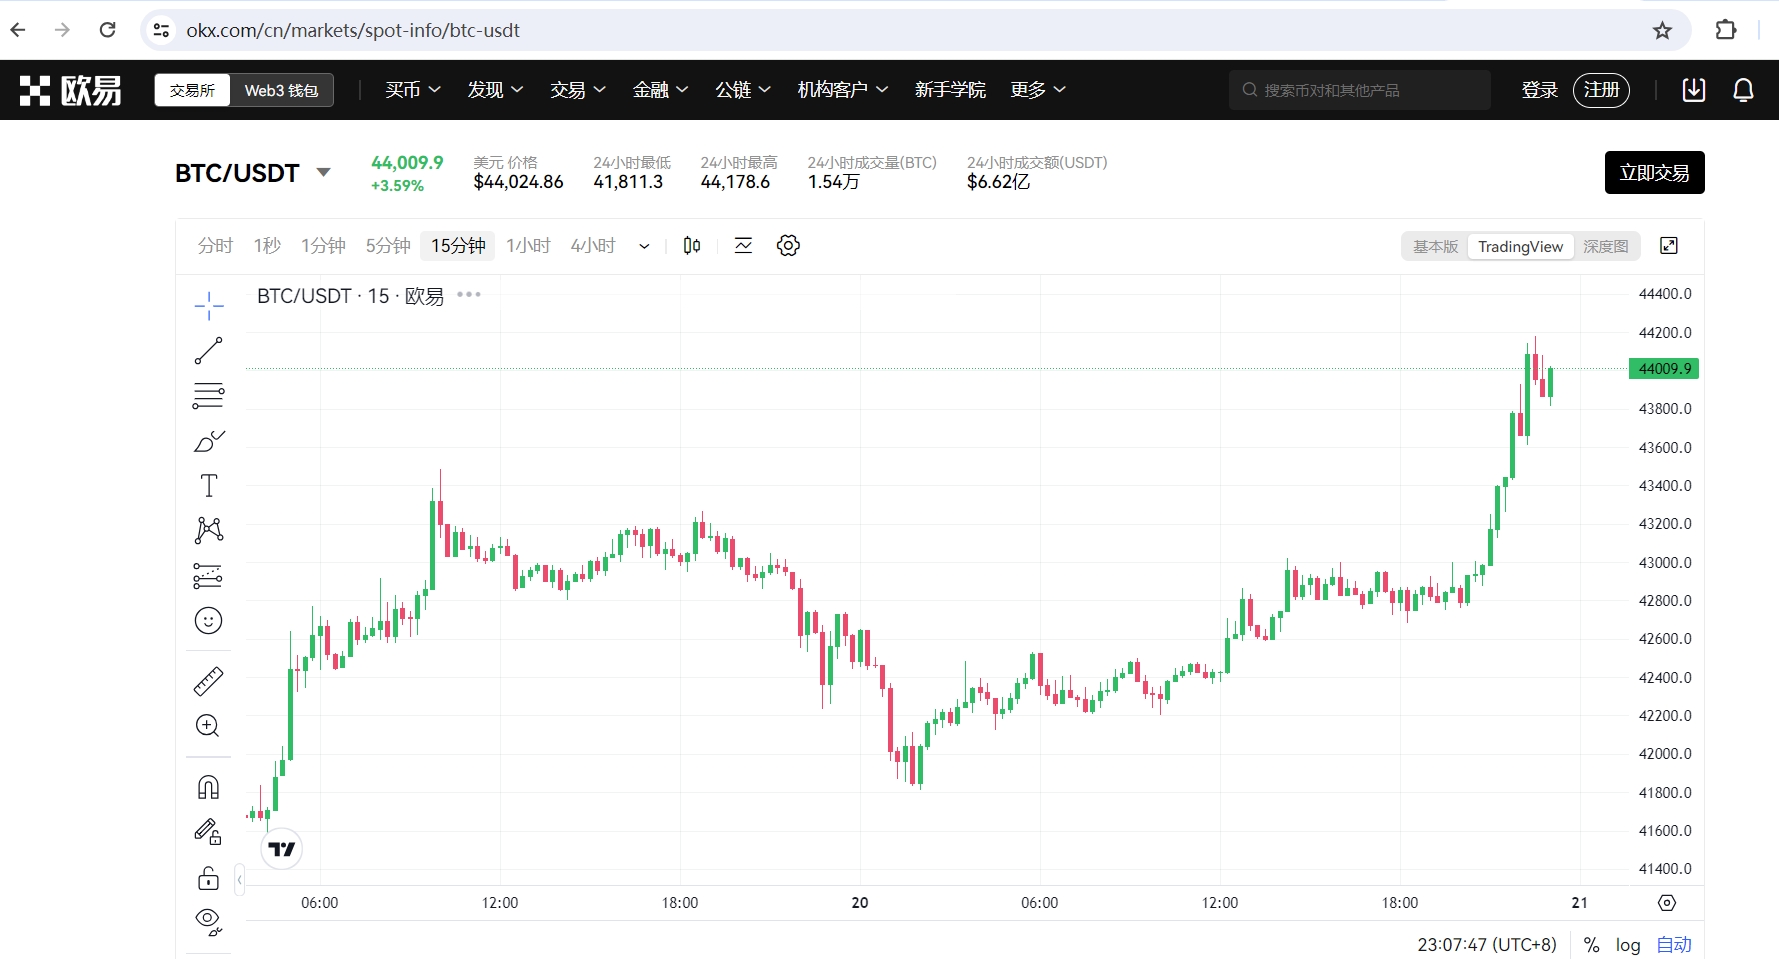Open the pattern drawing tool
This screenshot has width=1779, height=959.
tap(208, 530)
